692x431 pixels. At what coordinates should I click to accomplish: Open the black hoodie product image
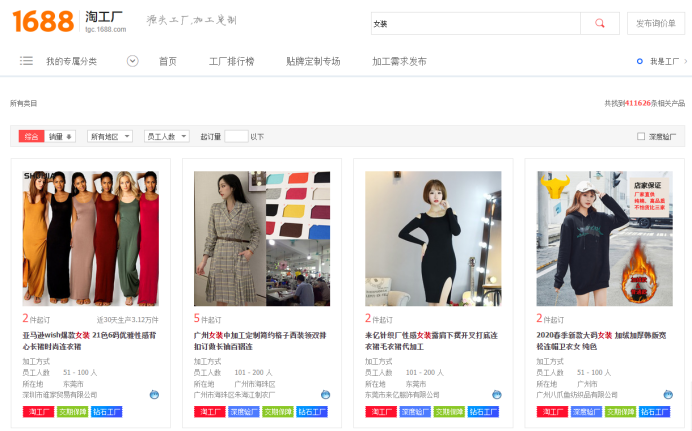tap(605, 239)
